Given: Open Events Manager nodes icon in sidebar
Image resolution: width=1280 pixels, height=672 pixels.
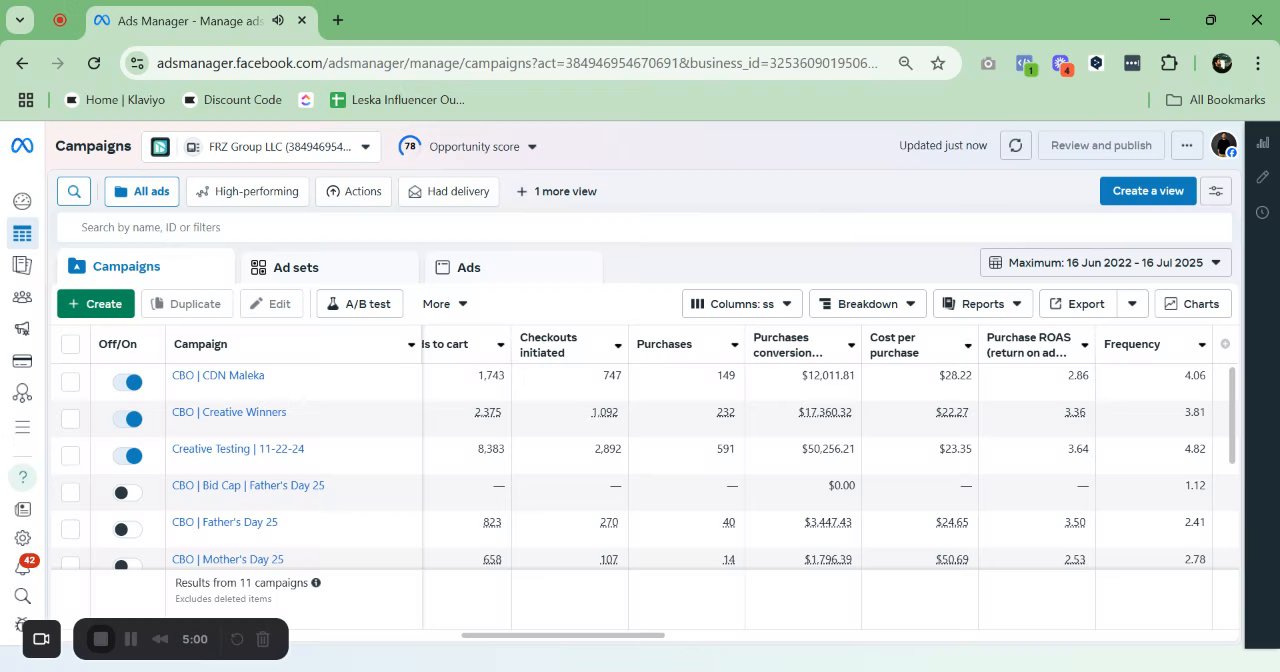Looking at the screenshot, I should [22, 393].
